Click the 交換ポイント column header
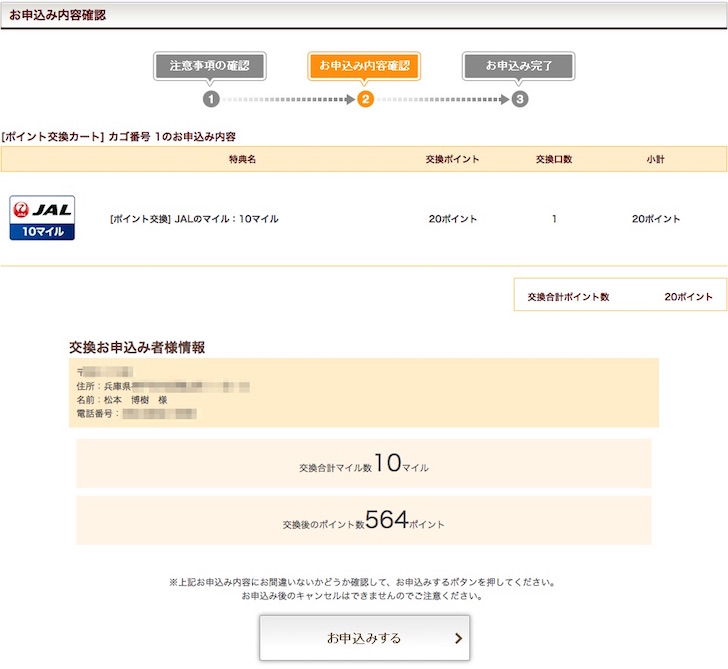728x669 pixels. point(452,159)
